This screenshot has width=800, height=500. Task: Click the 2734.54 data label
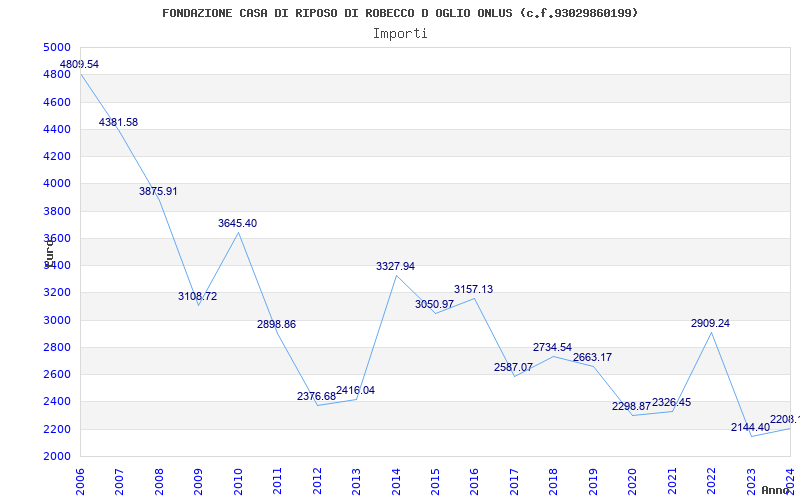(x=553, y=347)
